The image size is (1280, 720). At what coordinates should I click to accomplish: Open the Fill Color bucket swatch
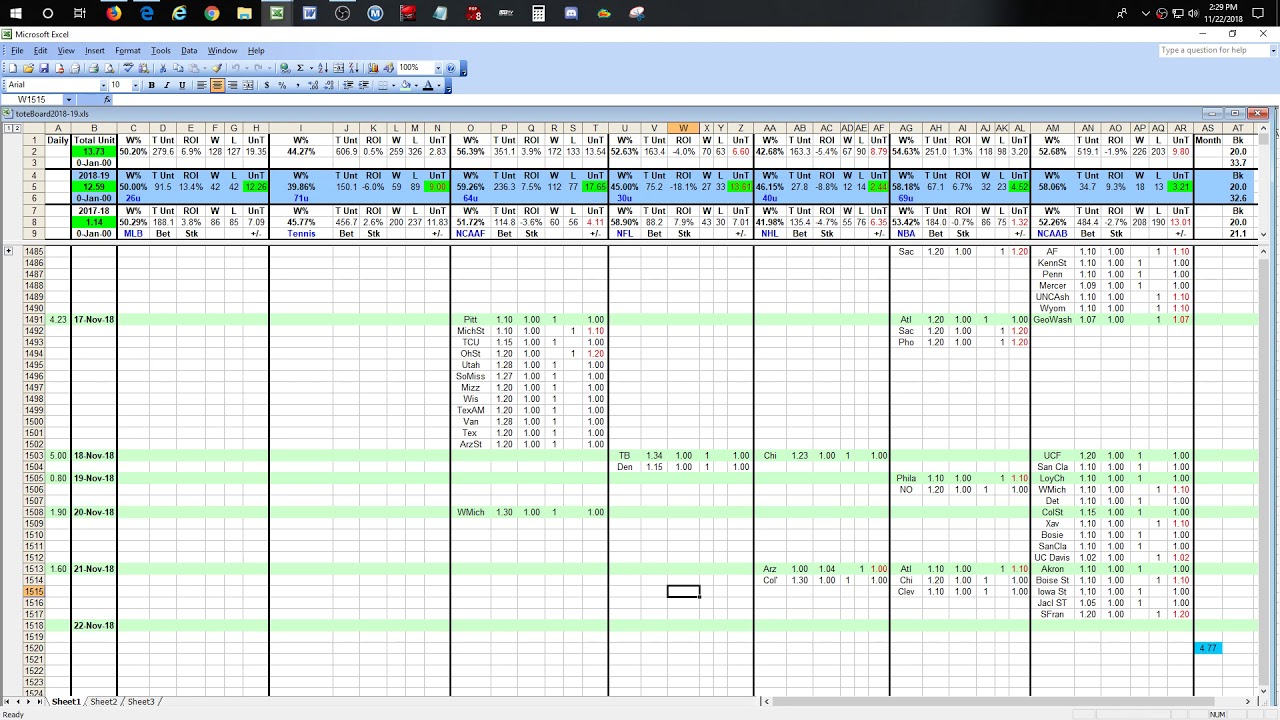[x=407, y=85]
